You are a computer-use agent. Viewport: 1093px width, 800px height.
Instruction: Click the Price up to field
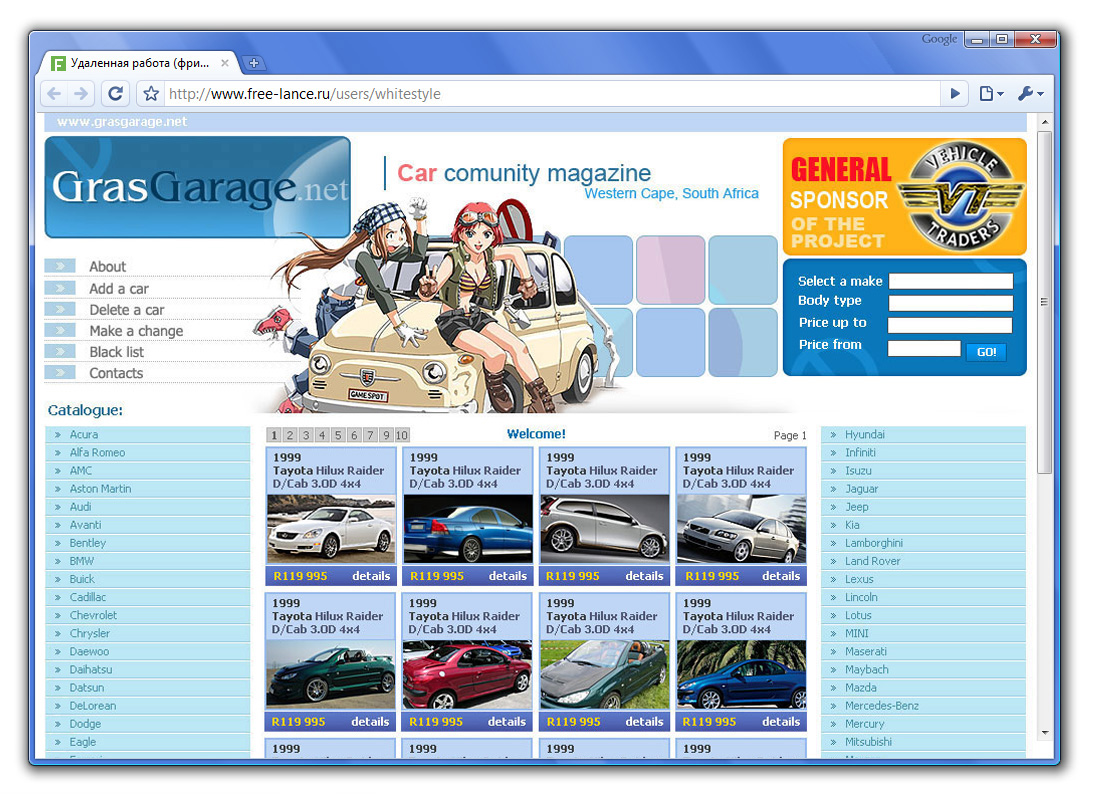coord(950,325)
